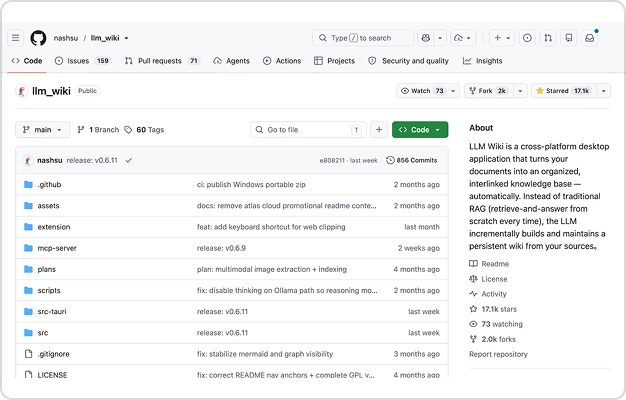Open the scripts folder icon
The image size is (626, 400).
point(28,290)
